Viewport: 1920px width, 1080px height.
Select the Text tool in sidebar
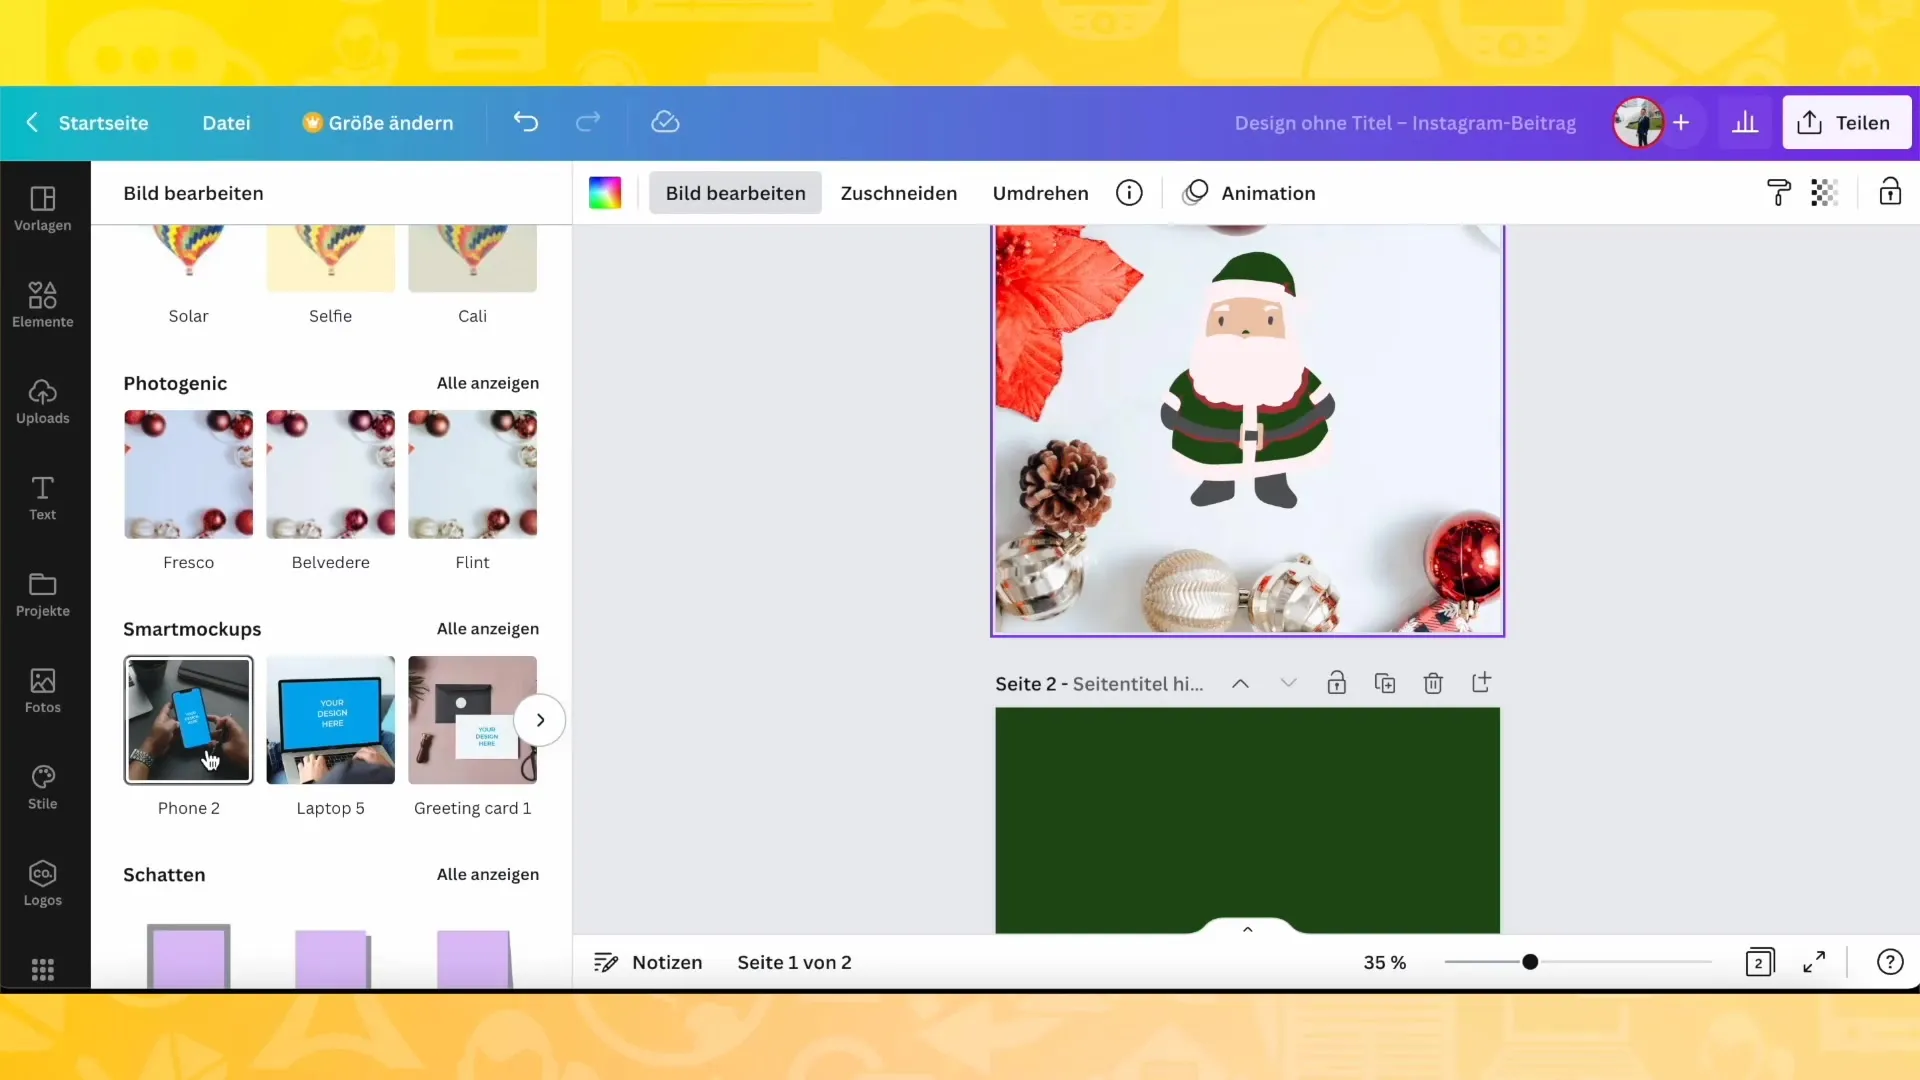coord(42,496)
